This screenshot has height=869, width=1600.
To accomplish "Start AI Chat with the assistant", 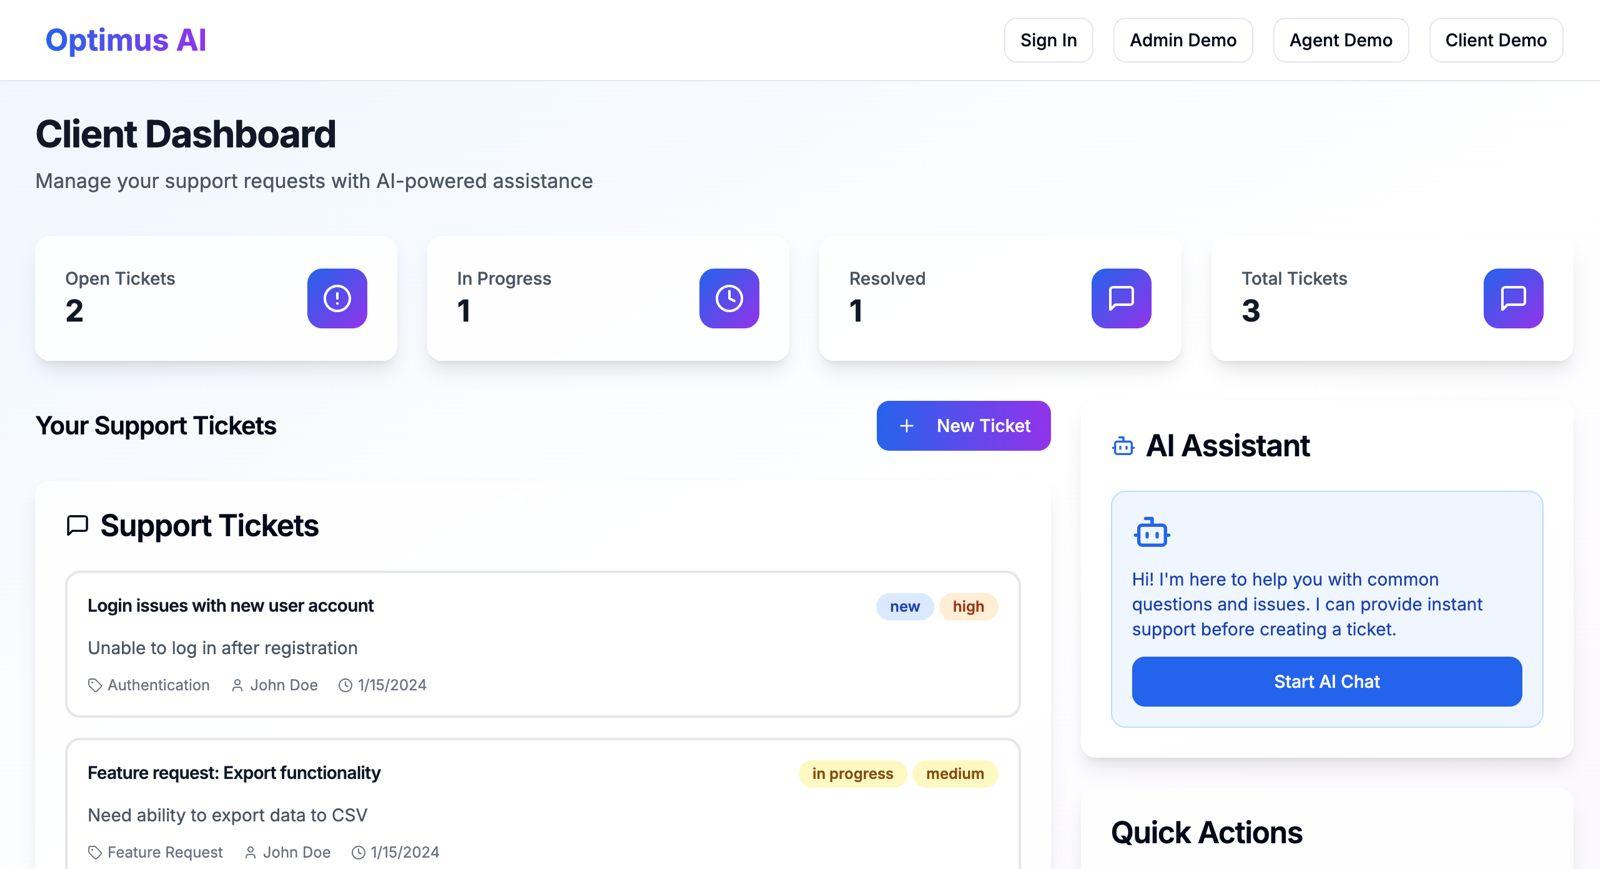I will coord(1326,682).
